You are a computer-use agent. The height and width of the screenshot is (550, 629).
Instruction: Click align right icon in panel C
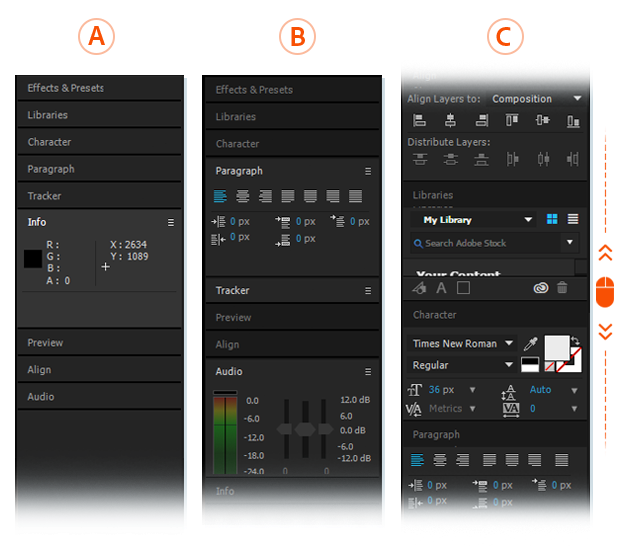tap(482, 120)
